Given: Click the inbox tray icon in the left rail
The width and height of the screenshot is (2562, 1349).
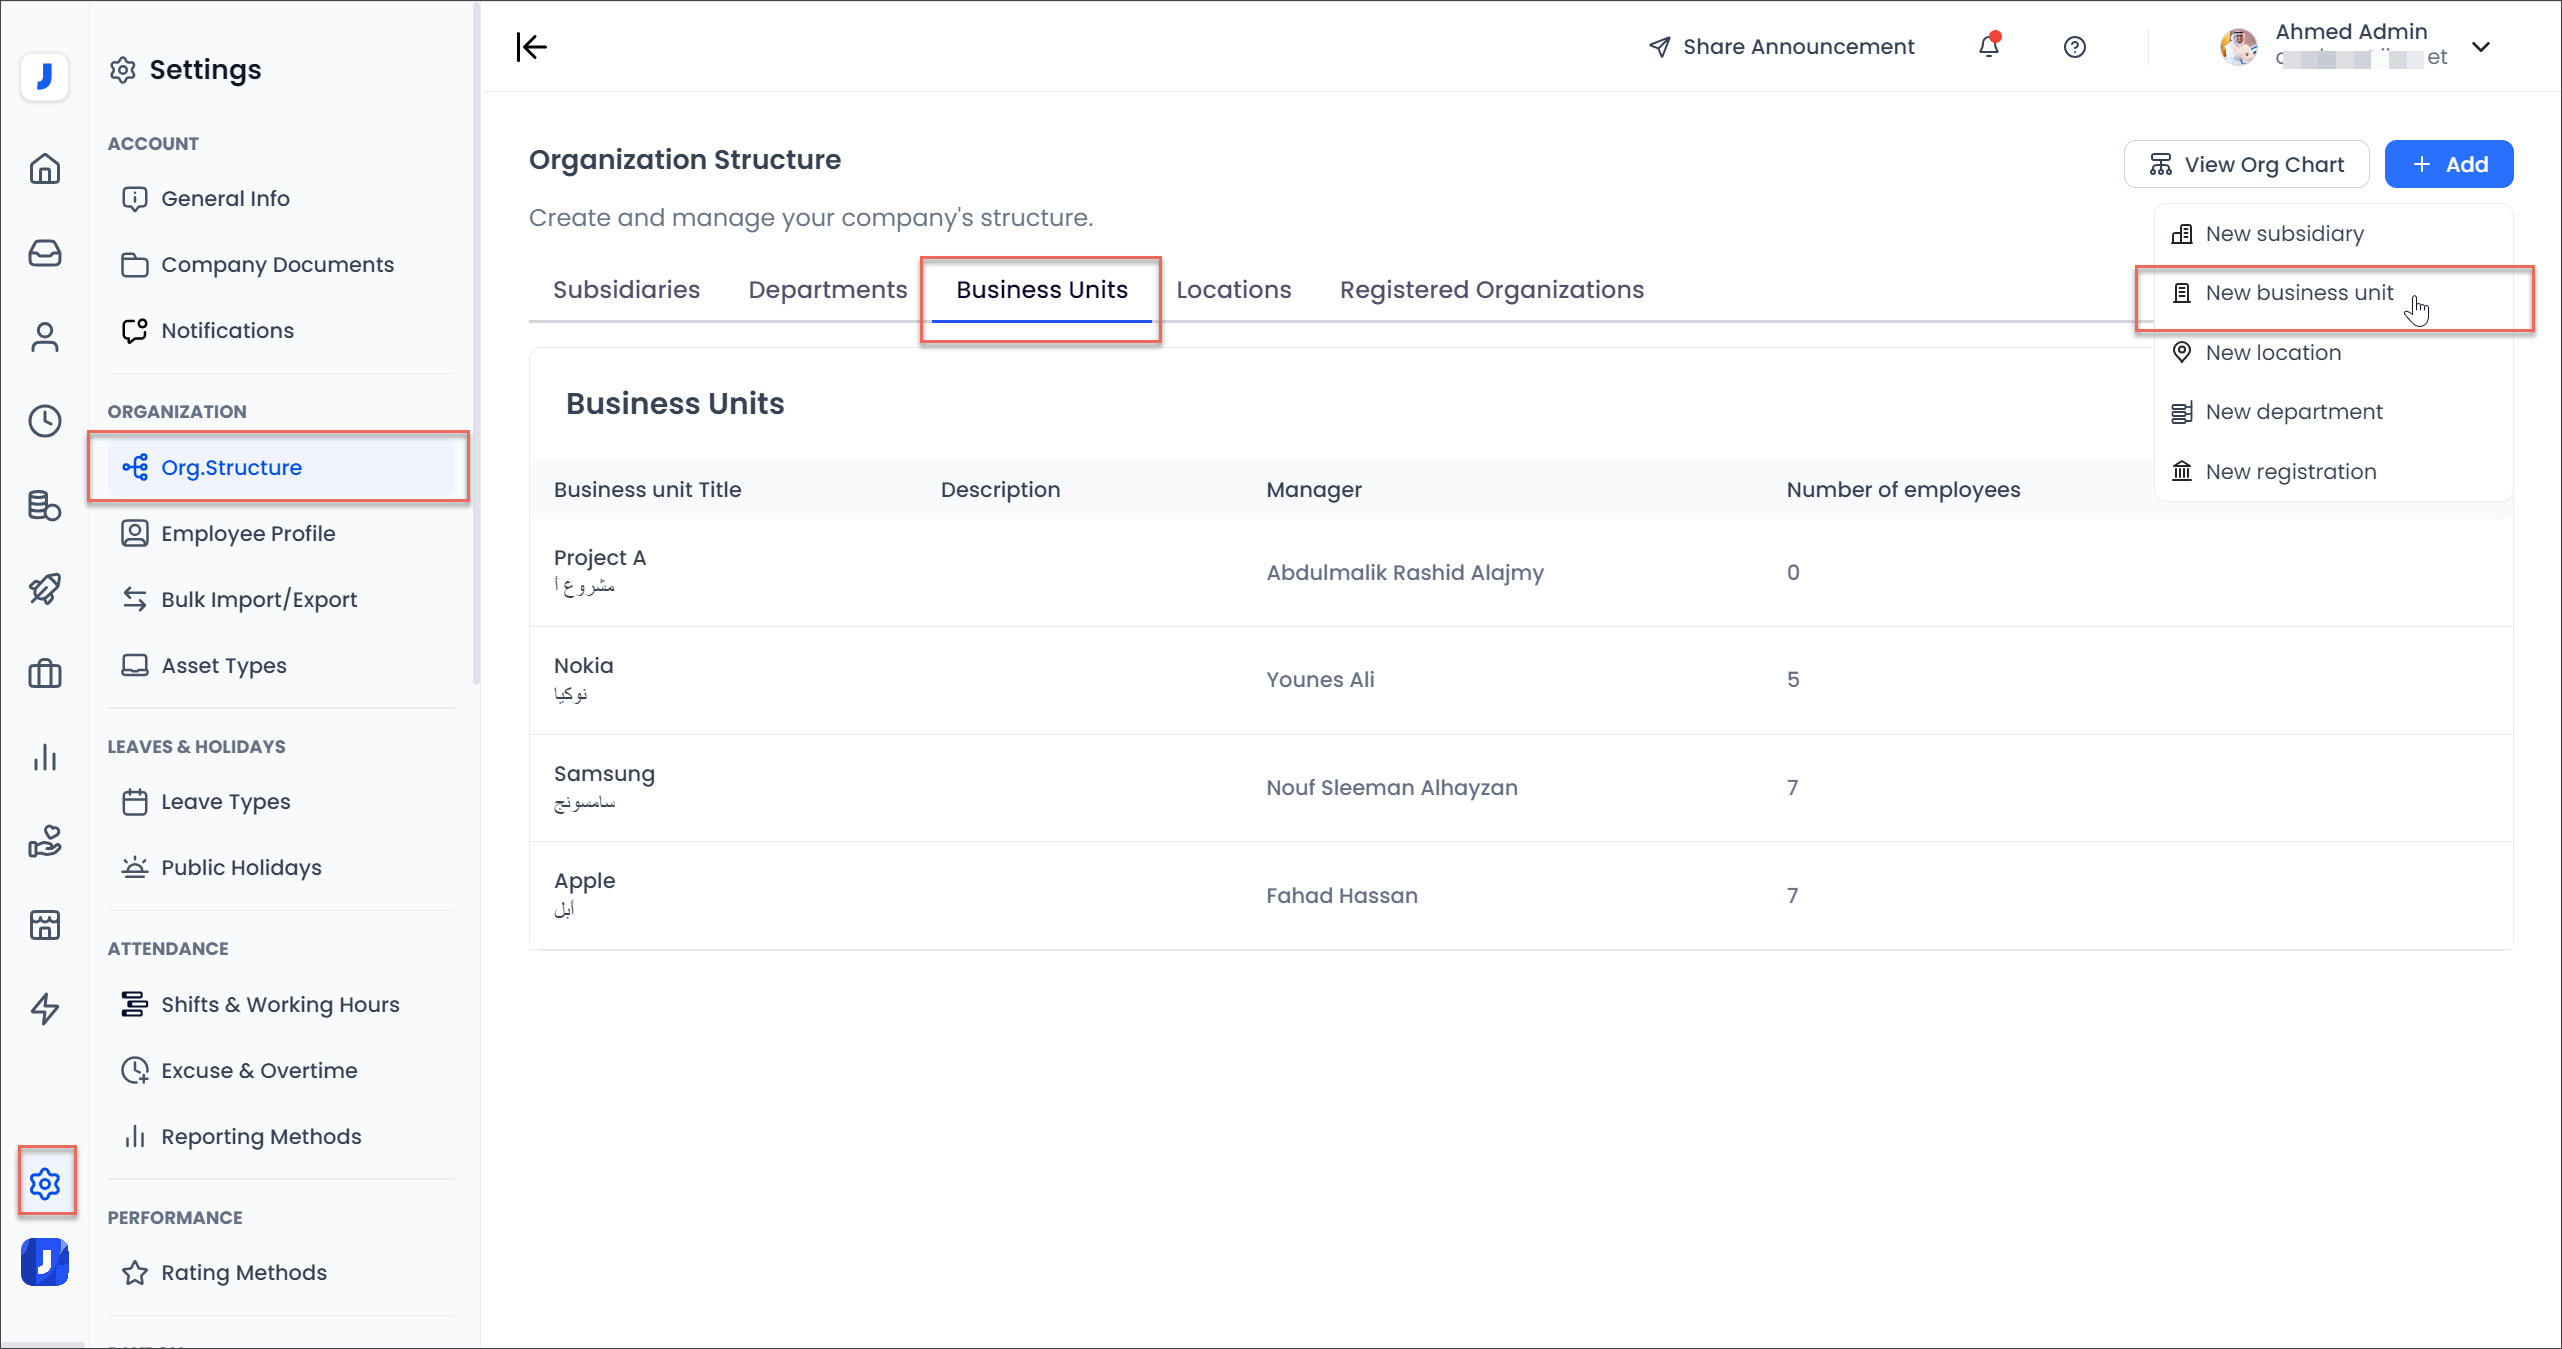Looking at the screenshot, I should (45, 253).
